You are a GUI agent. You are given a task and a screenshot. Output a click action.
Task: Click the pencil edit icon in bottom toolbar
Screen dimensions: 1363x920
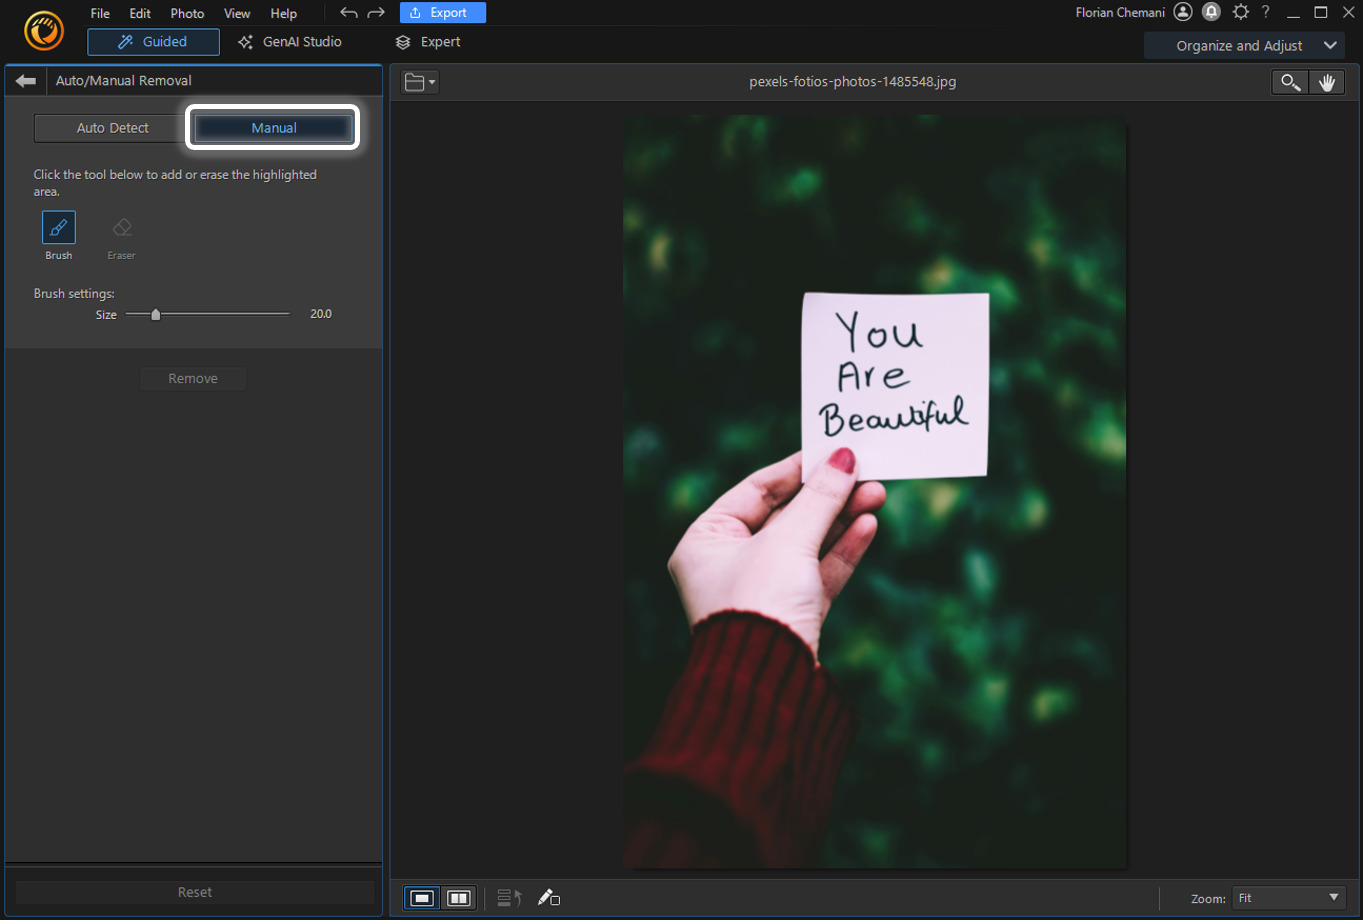point(548,897)
